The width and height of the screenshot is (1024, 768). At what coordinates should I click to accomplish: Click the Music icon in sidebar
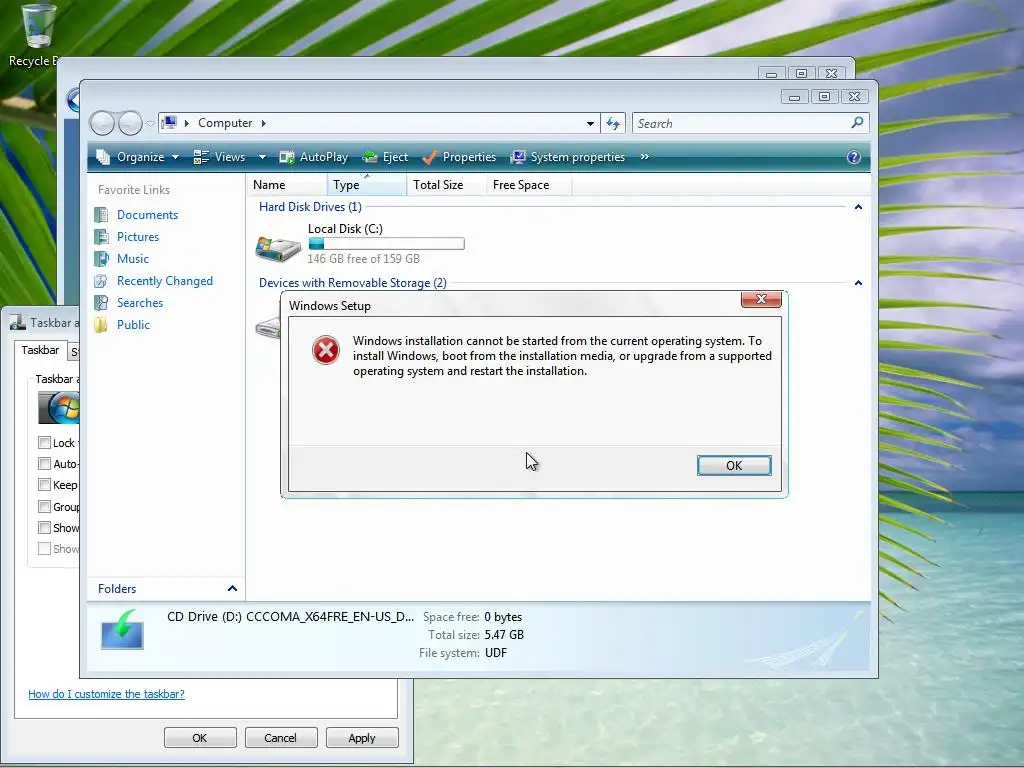point(101,259)
